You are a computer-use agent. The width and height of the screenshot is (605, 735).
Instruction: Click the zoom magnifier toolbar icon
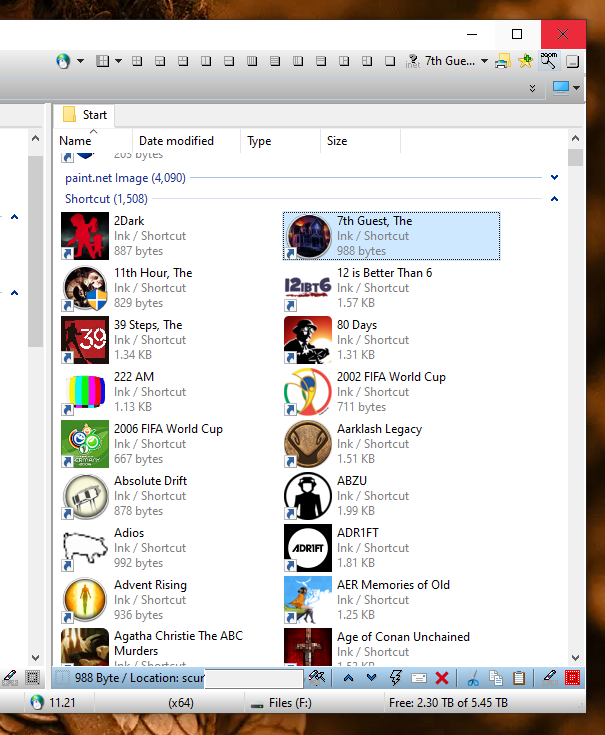click(549, 61)
